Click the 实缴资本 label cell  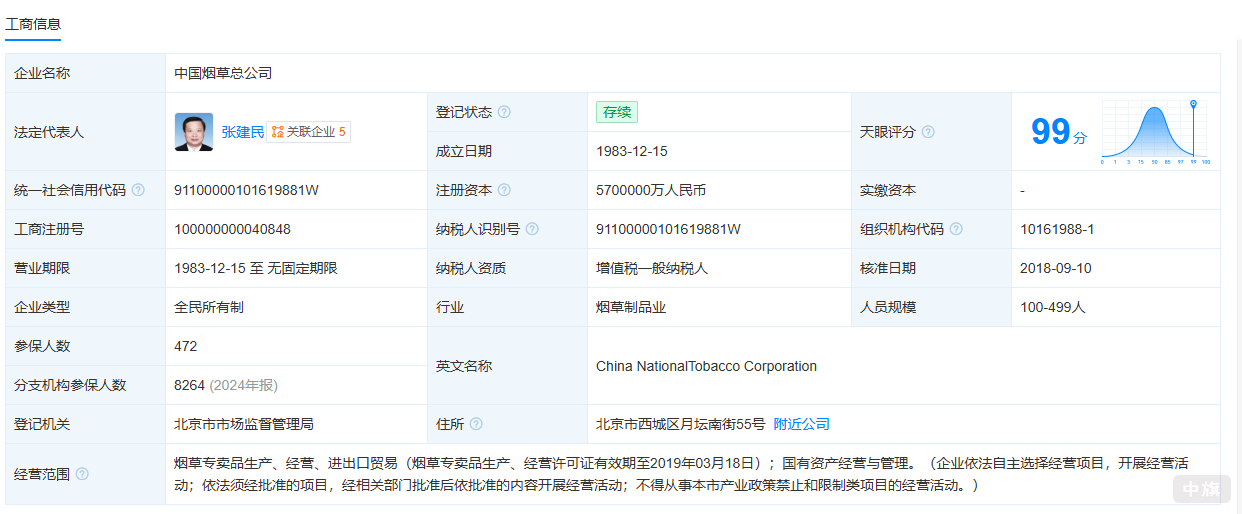coord(932,190)
